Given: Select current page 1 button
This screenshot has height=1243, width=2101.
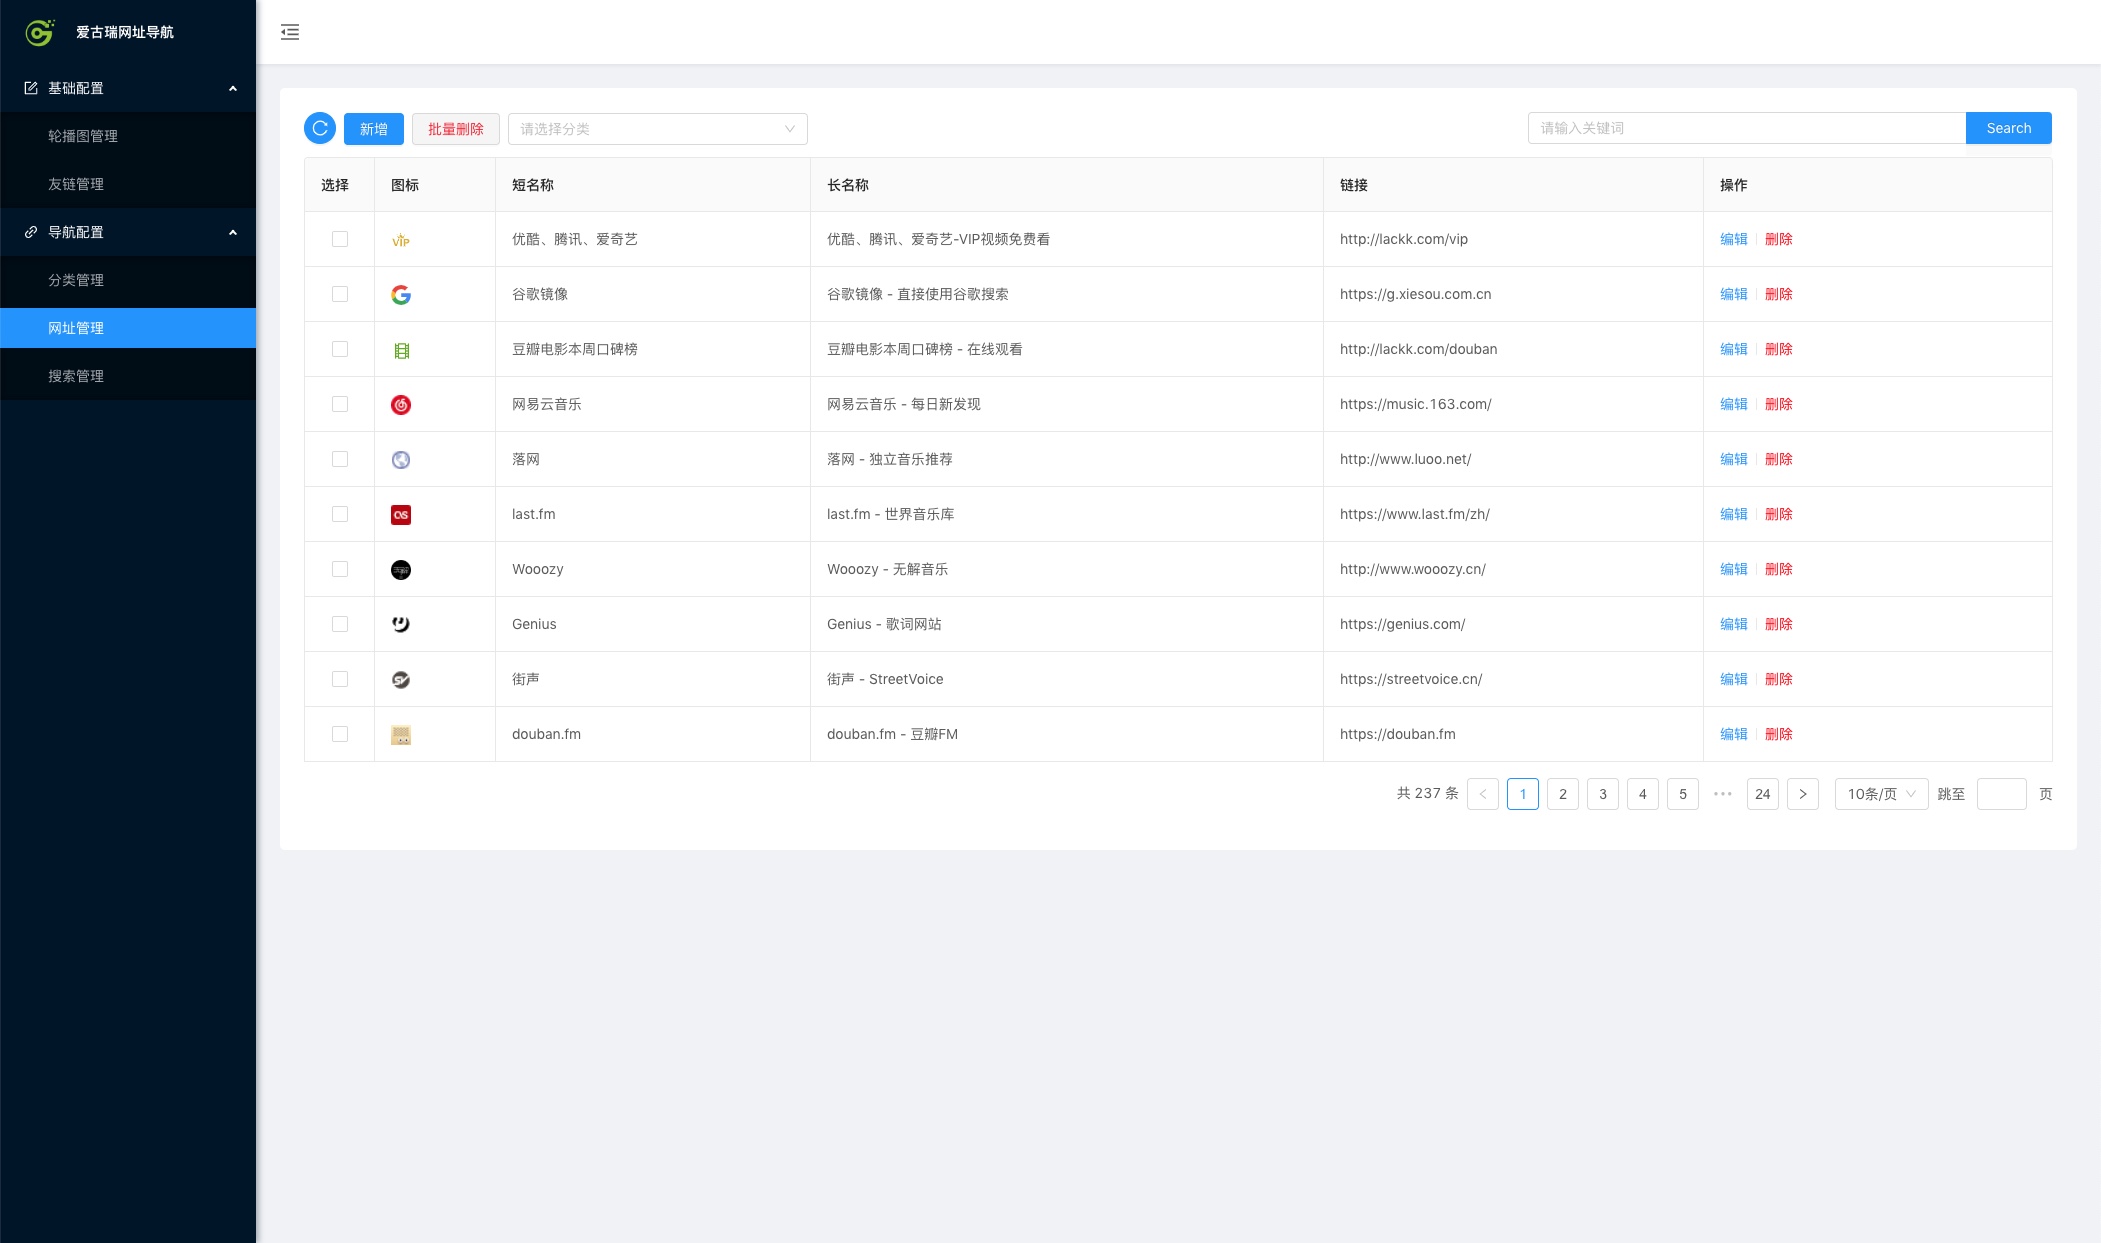Looking at the screenshot, I should [1523, 794].
